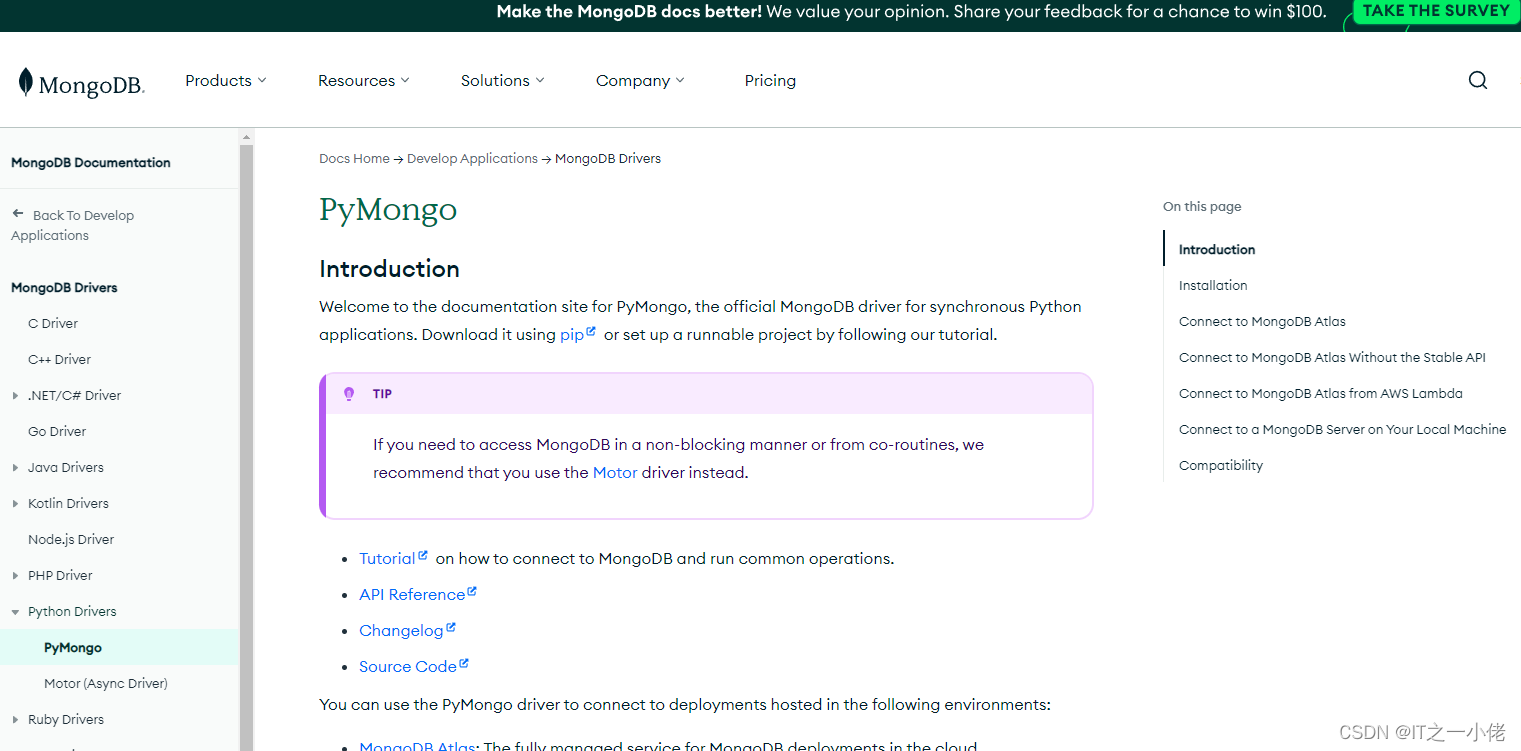This screenshot has width=1521, height=751.
Task: Expand the Ruby Drivers tree arrow
Action: click(x=15, y=720)
